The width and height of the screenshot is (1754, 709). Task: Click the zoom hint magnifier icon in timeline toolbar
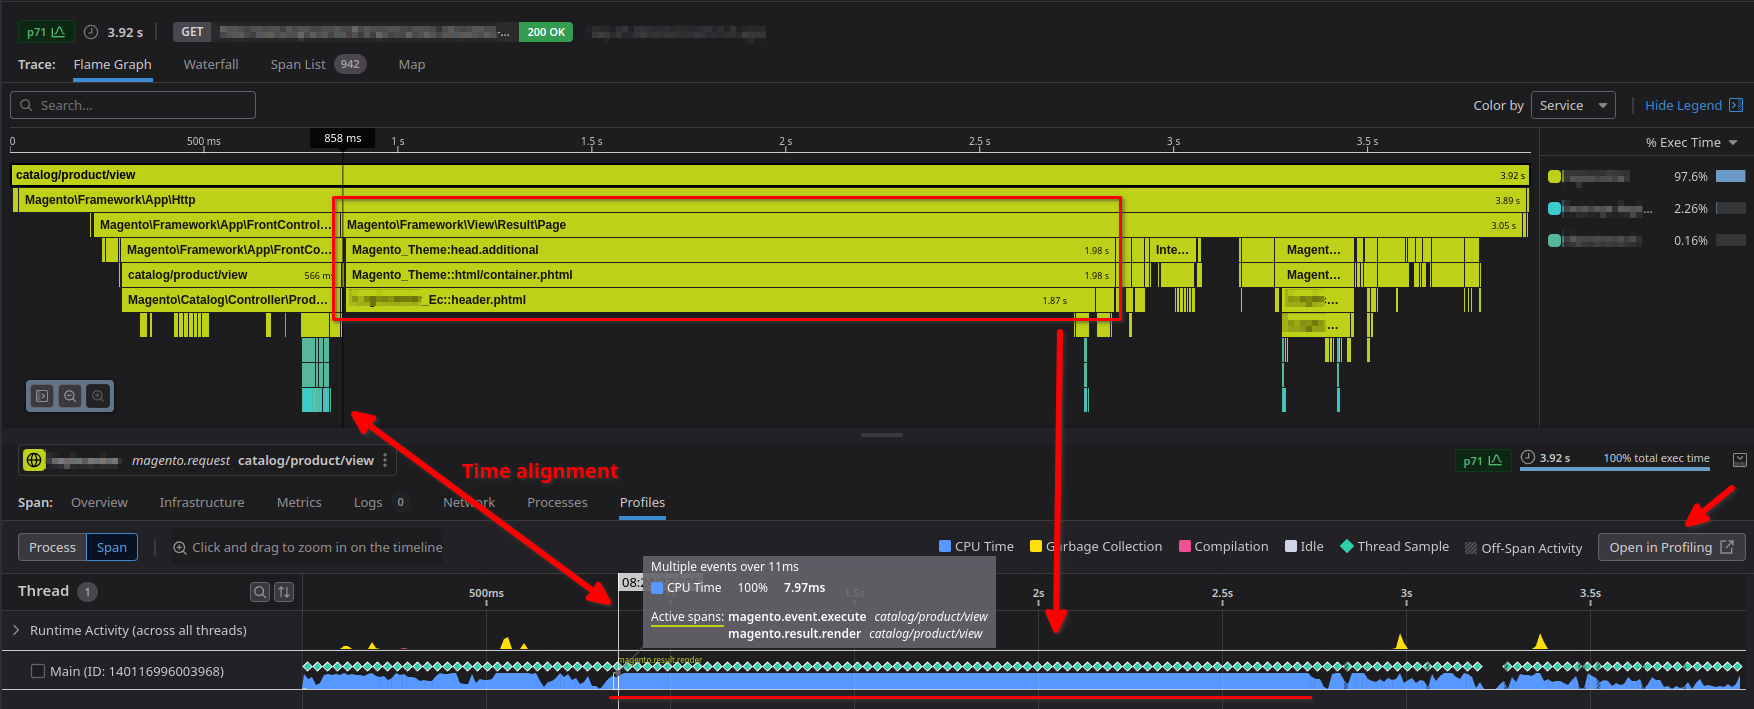point(180,548)
